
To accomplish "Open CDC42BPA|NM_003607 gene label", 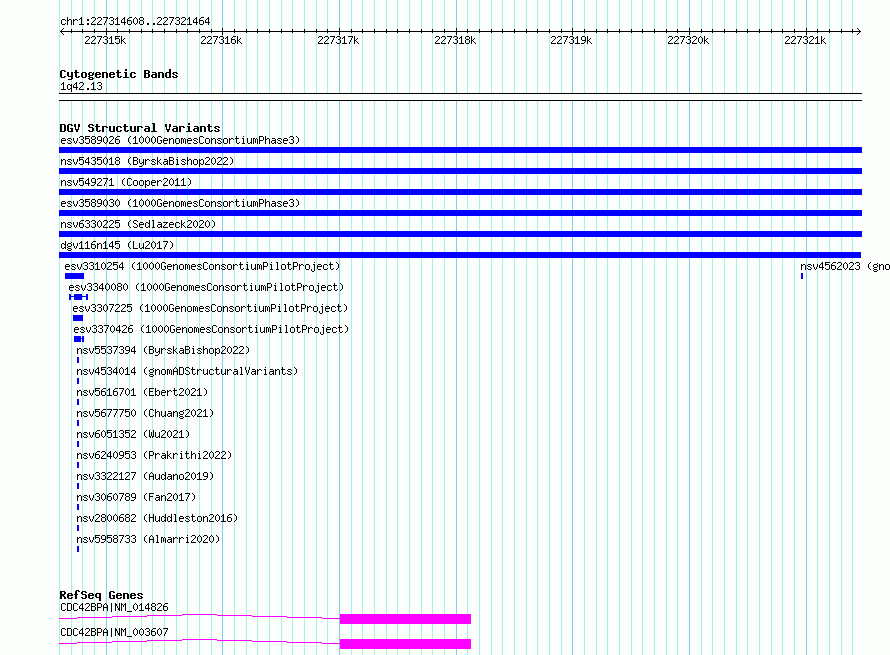I will pyautogui.click(x=114, y=632).
